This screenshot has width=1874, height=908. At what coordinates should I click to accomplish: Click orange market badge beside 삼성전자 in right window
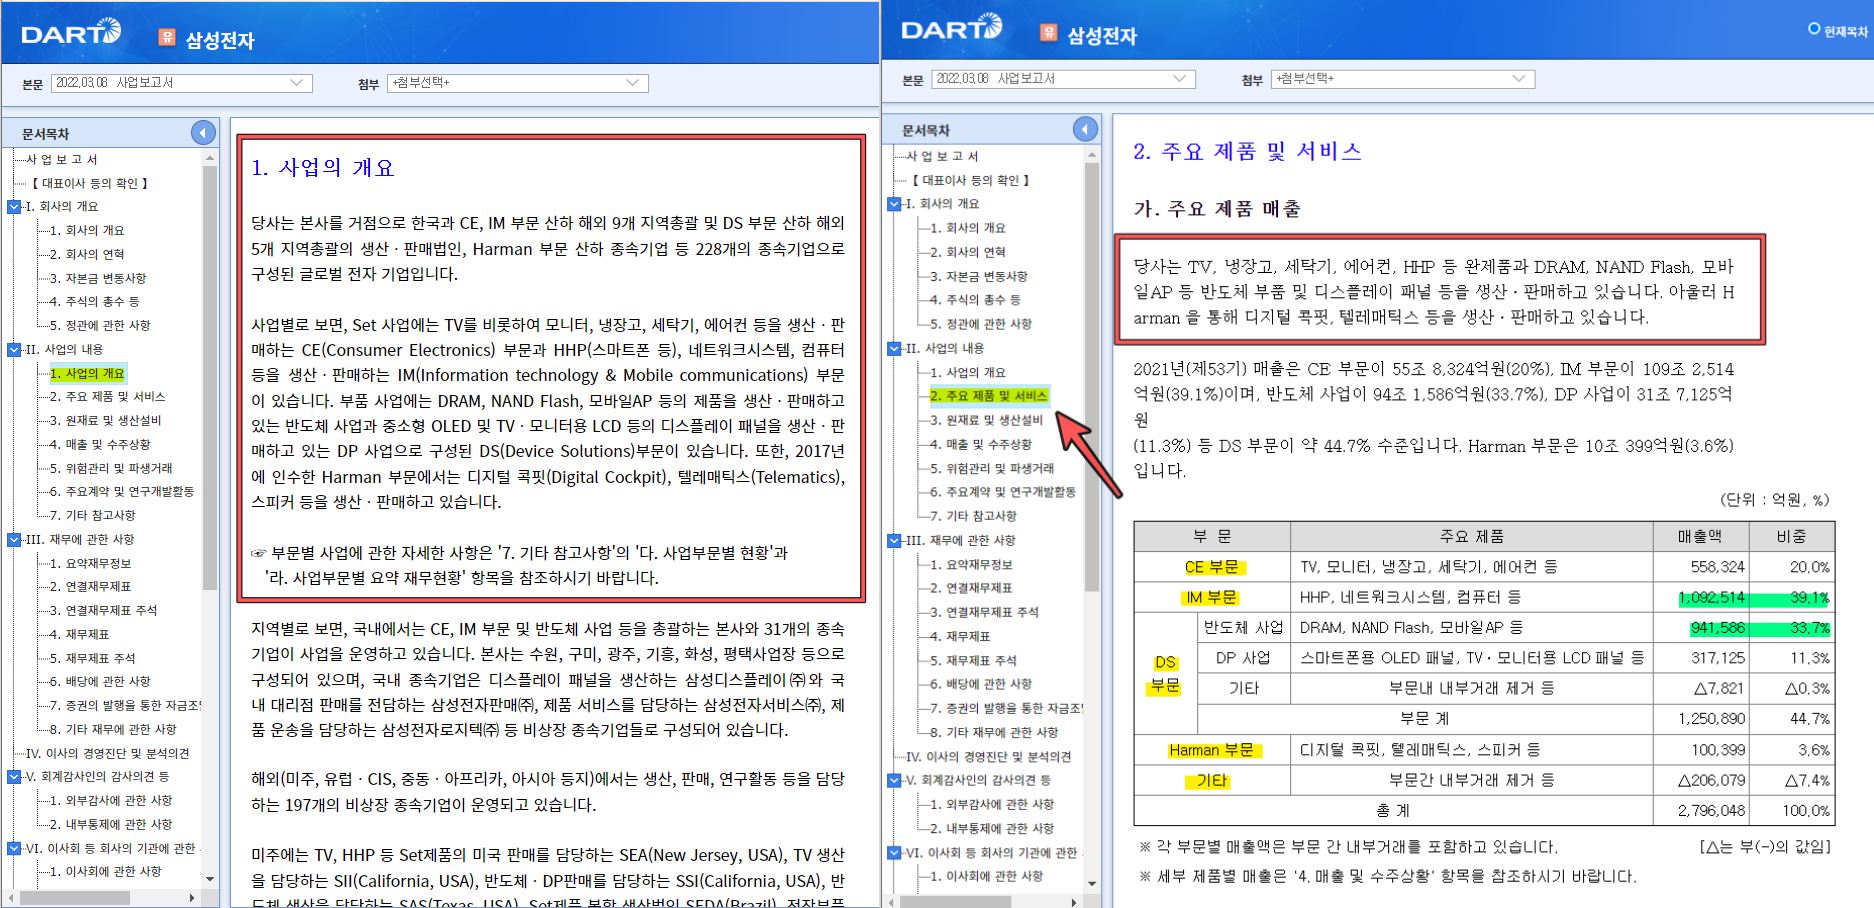(x=1048, y=32)
